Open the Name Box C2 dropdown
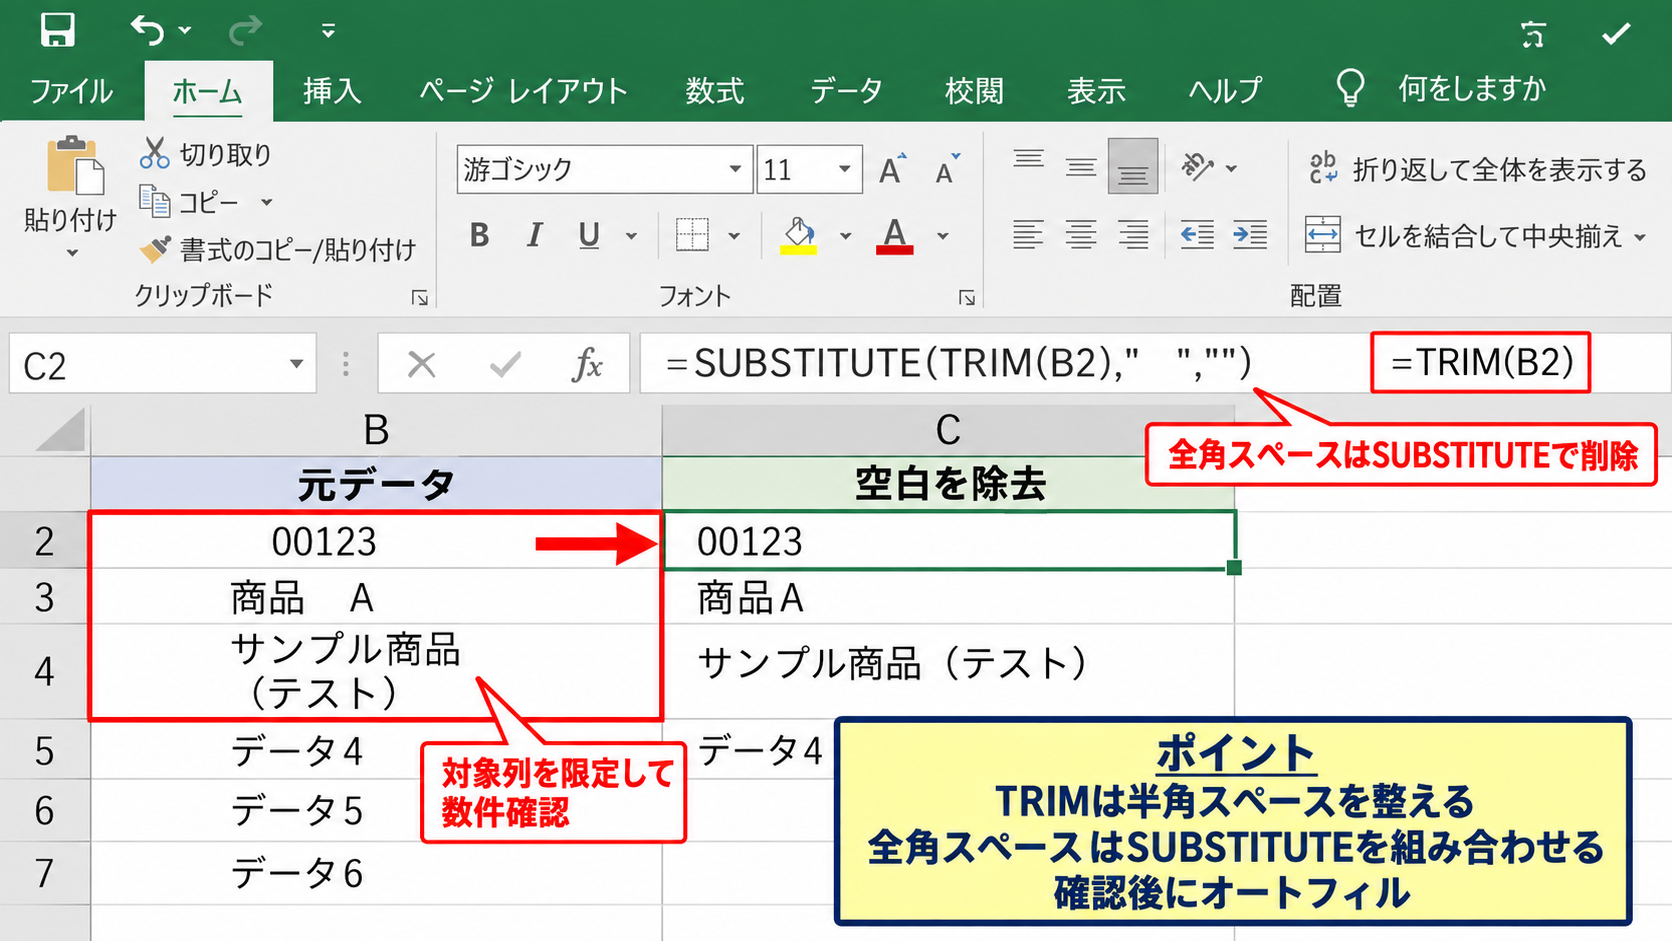1672x941 pixels. 296,364
